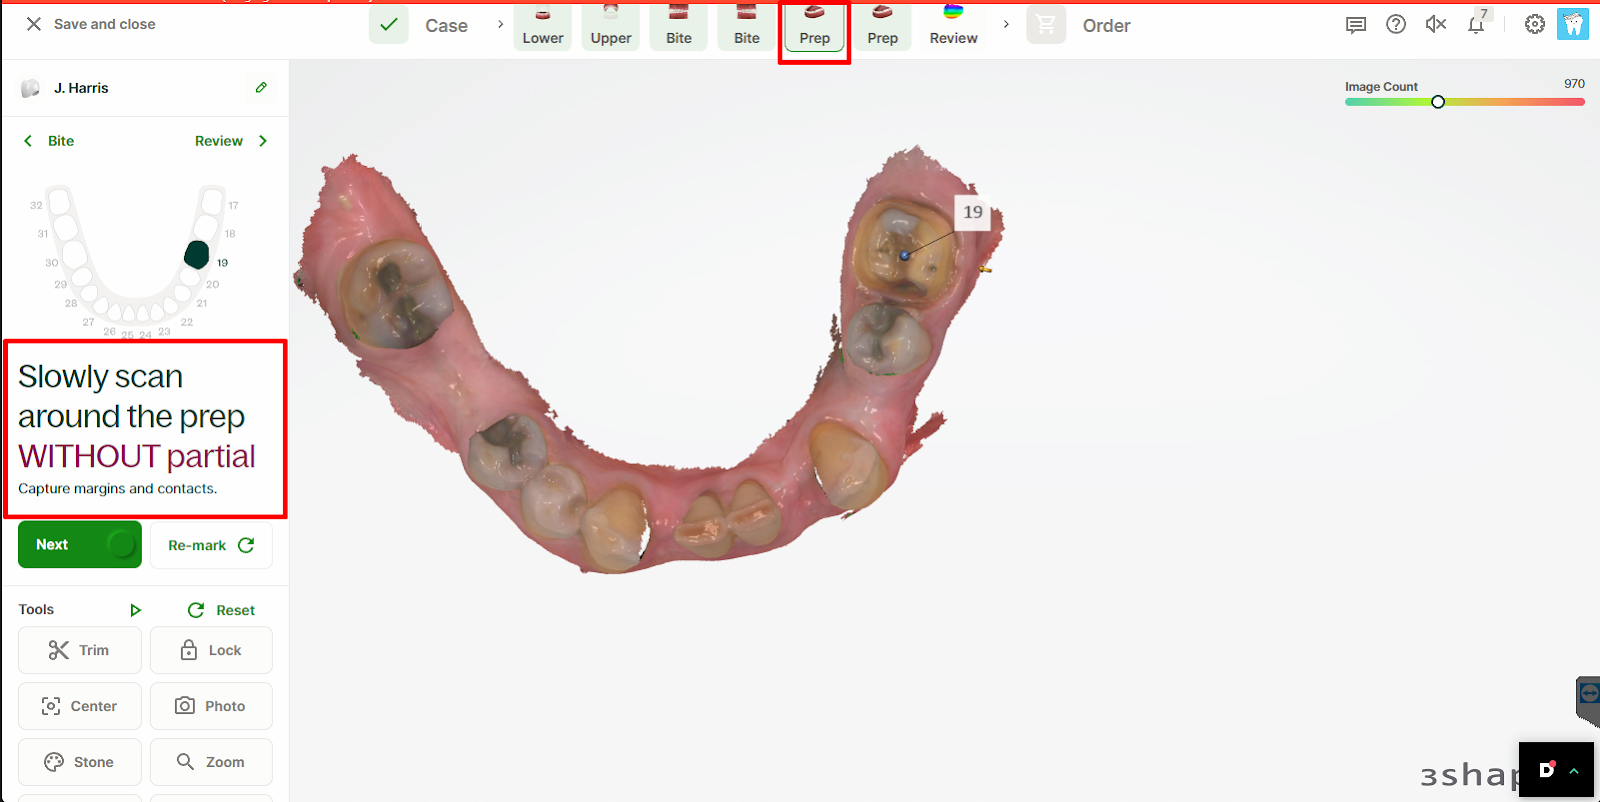1600x802 pixels.
Task: Advance to Review with right chevron
Action: click(x=263, y=141)
